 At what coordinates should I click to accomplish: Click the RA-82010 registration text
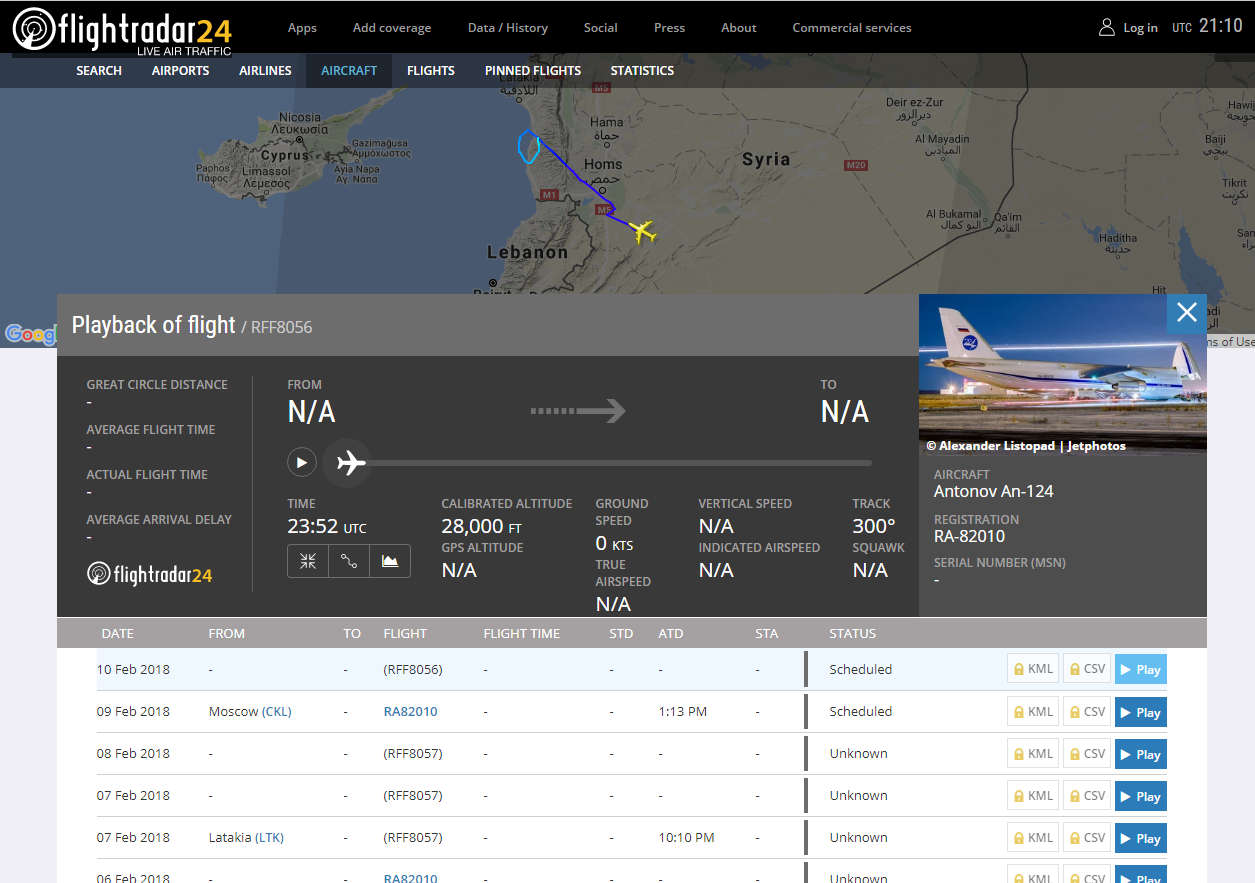[x=970, y=536]
